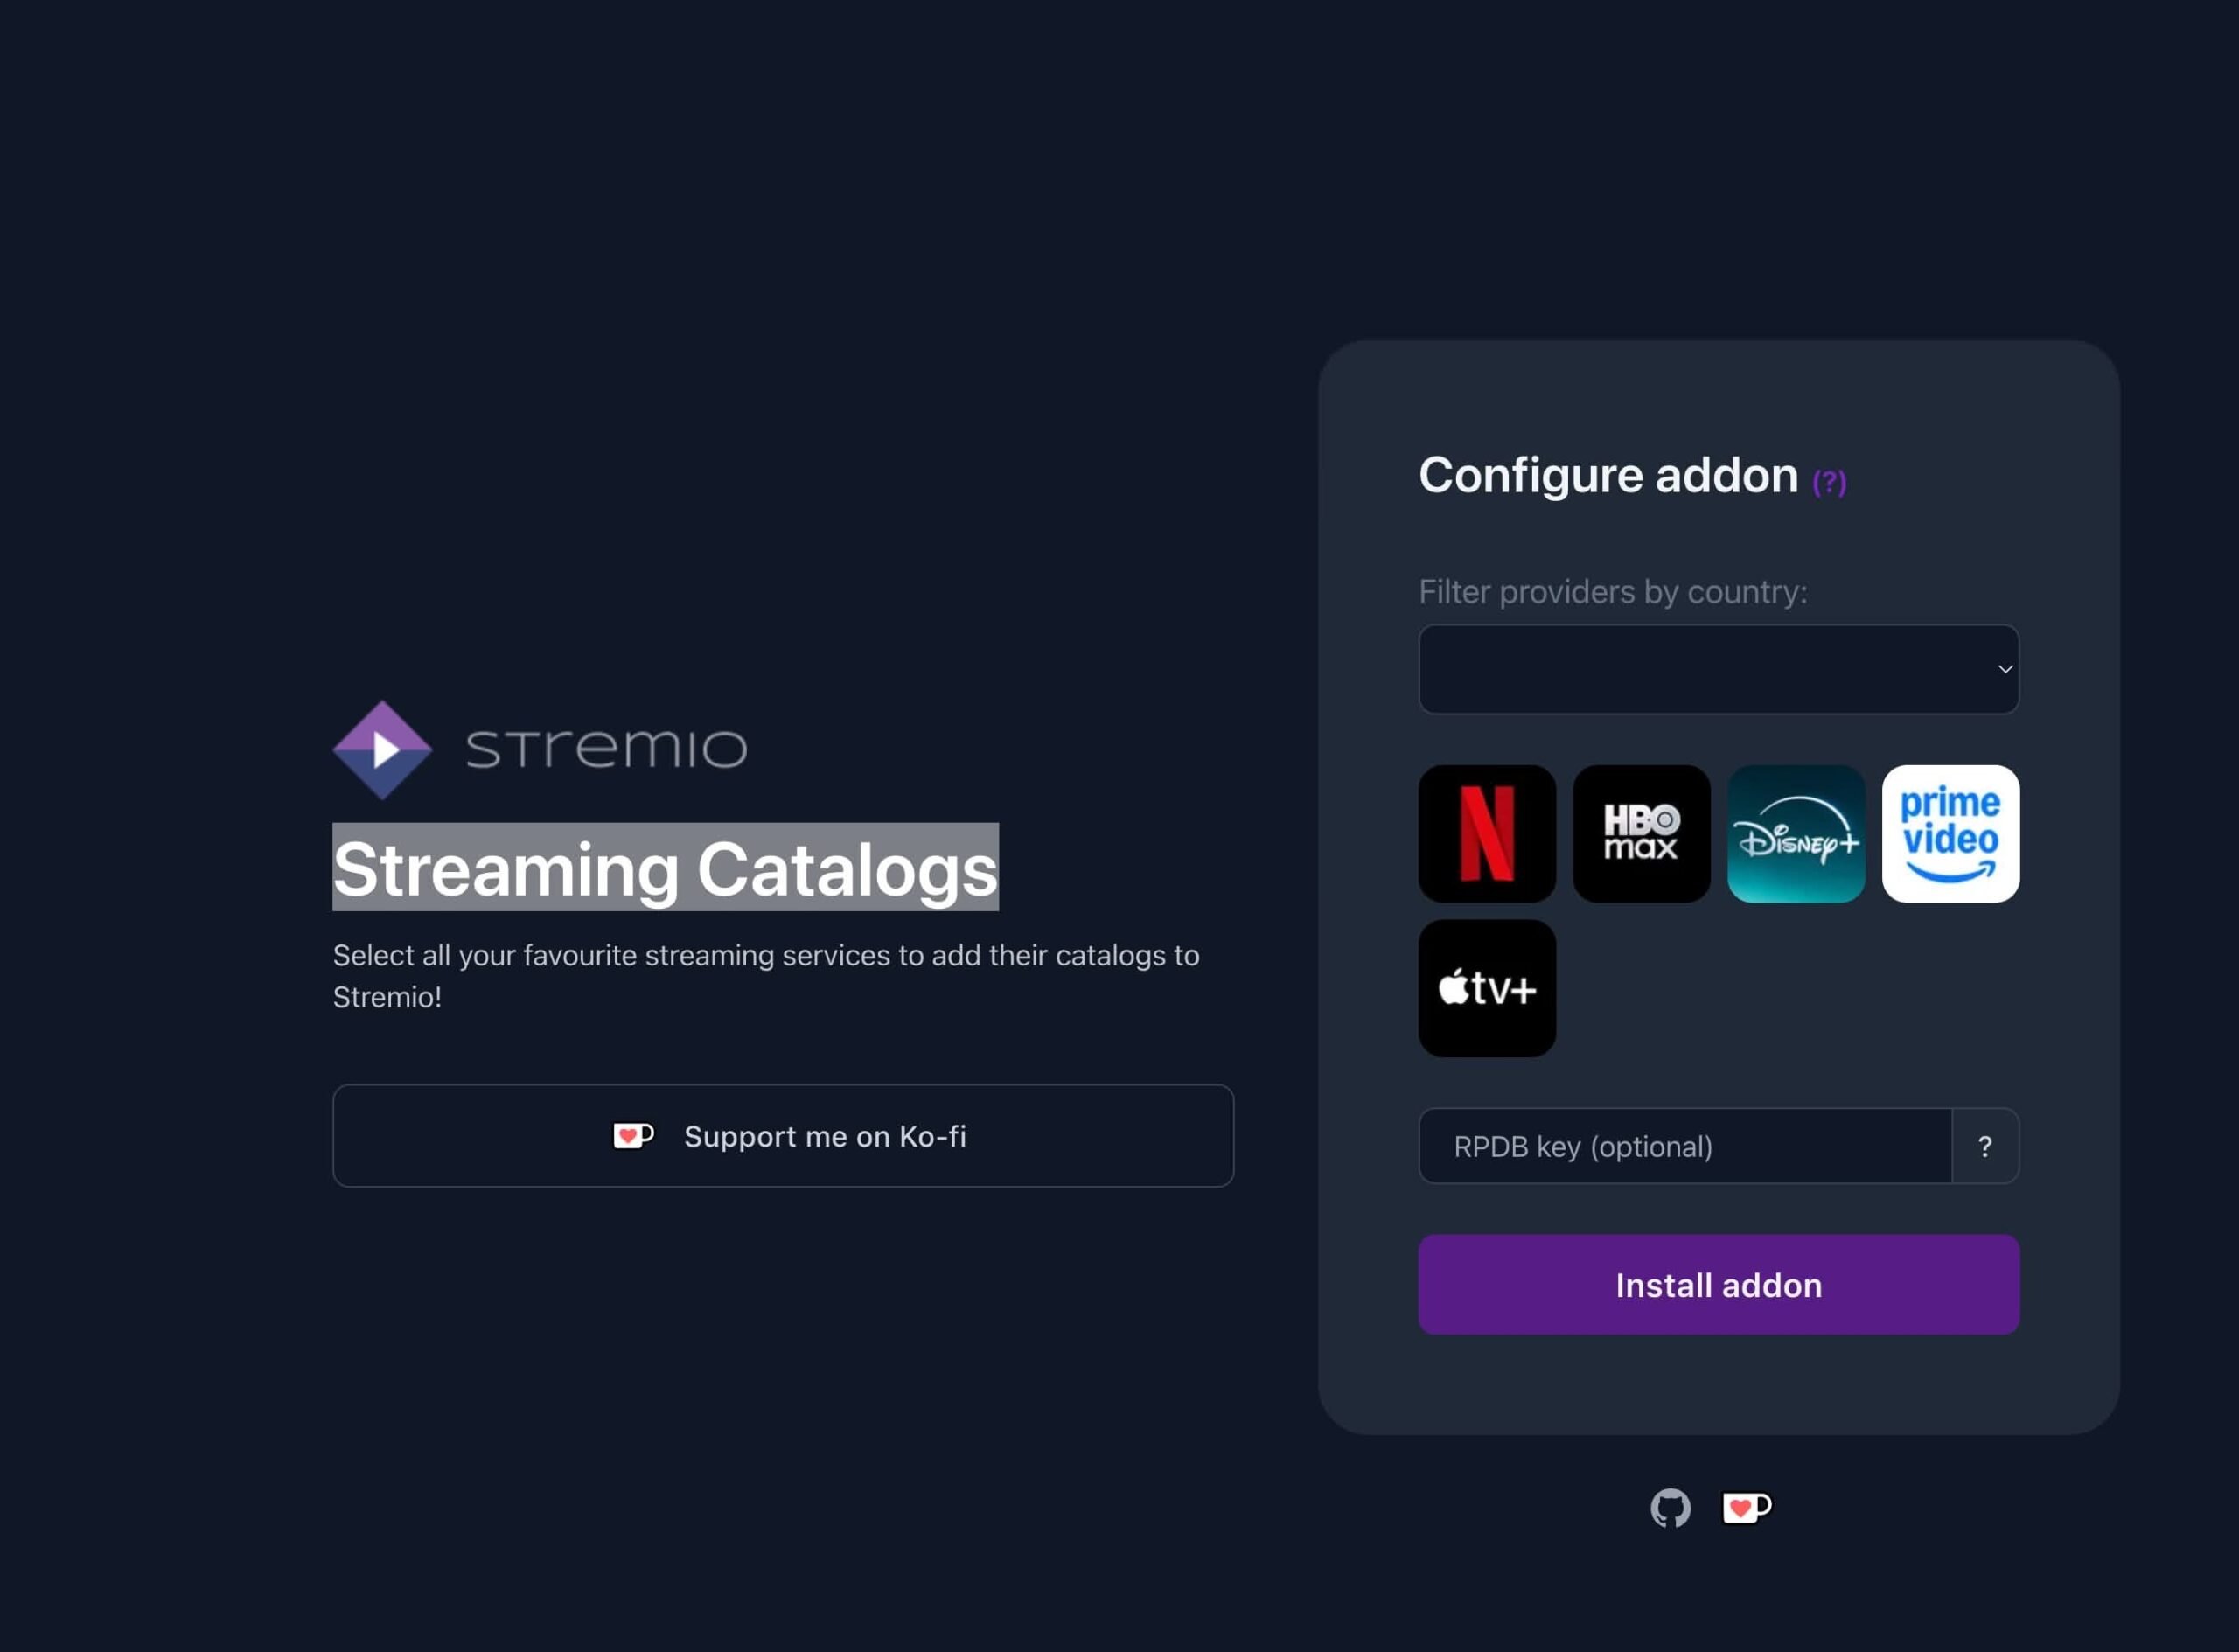Viewport: 2239px width, 1652px height.
Task: Click the 'Select all your favourite streaming services' text
Action: point(766,976)
